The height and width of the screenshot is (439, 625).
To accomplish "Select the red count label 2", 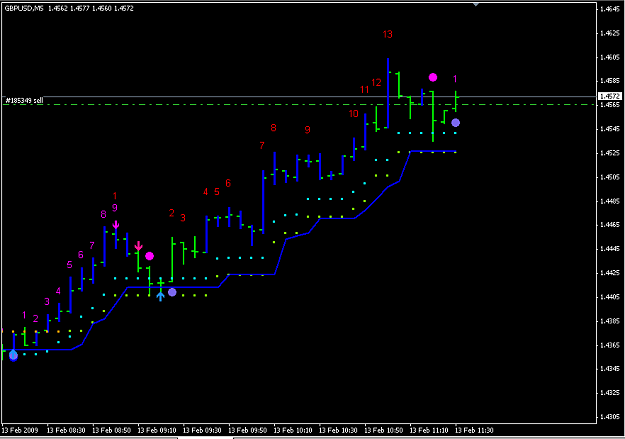I will tap(172, 213).
